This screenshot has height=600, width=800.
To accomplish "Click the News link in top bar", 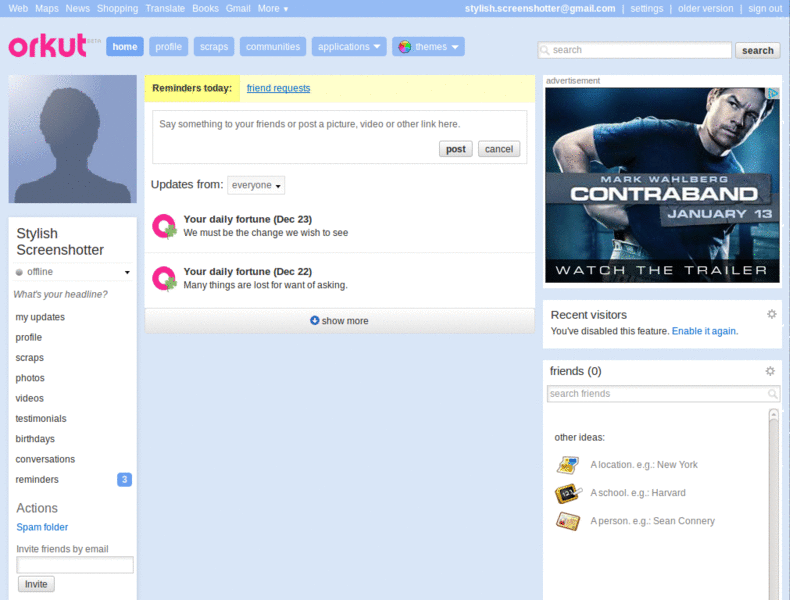I will (x=78, y=9).
